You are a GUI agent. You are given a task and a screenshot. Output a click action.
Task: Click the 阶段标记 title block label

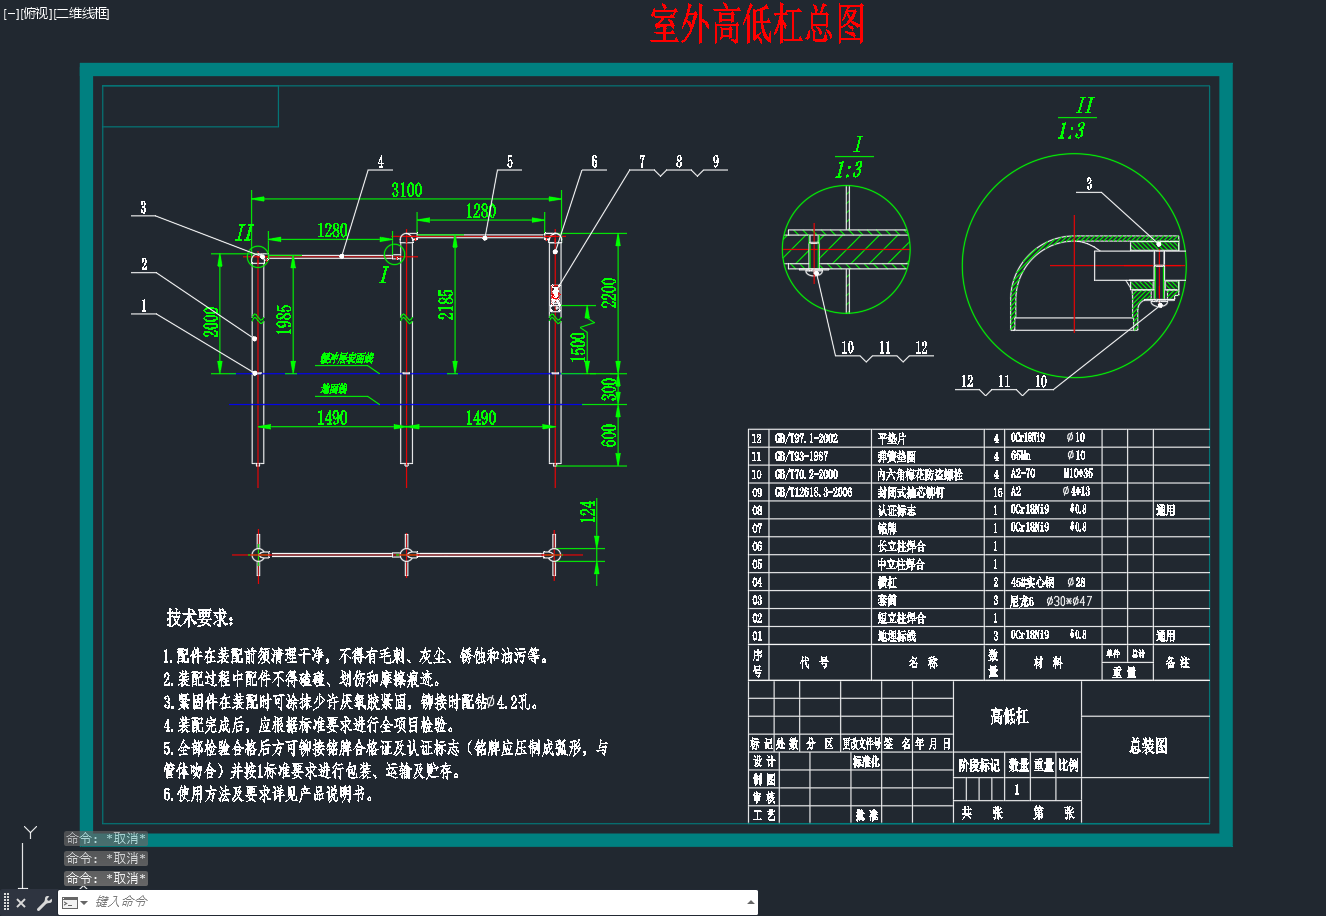978,765
